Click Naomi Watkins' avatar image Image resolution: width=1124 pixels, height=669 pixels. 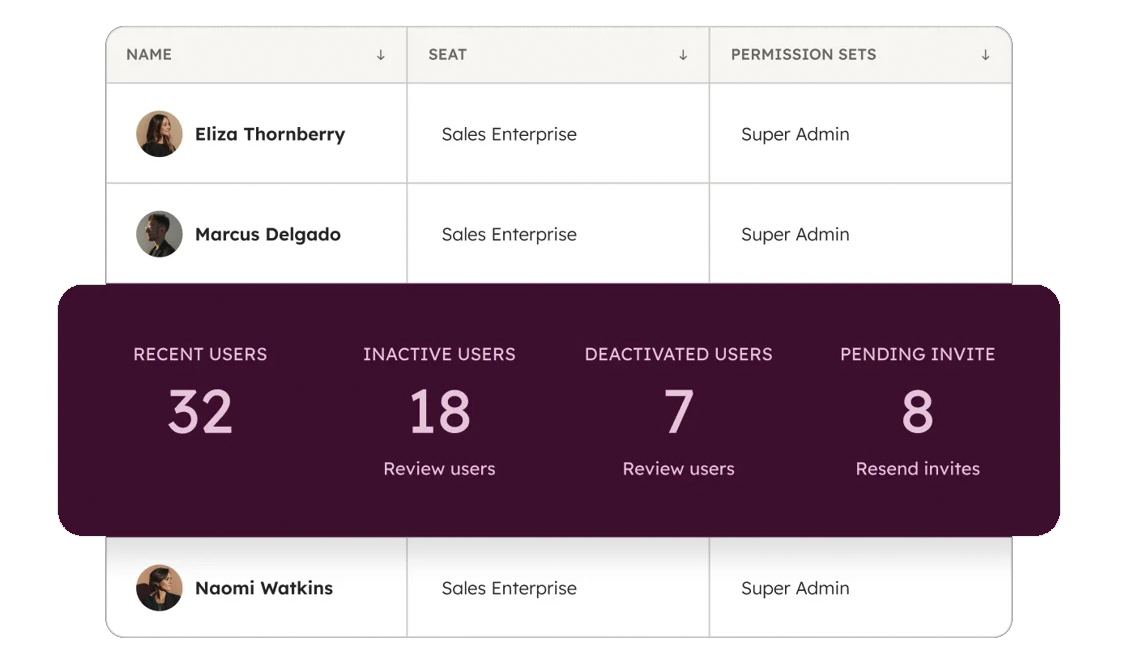tap(159, 588)
